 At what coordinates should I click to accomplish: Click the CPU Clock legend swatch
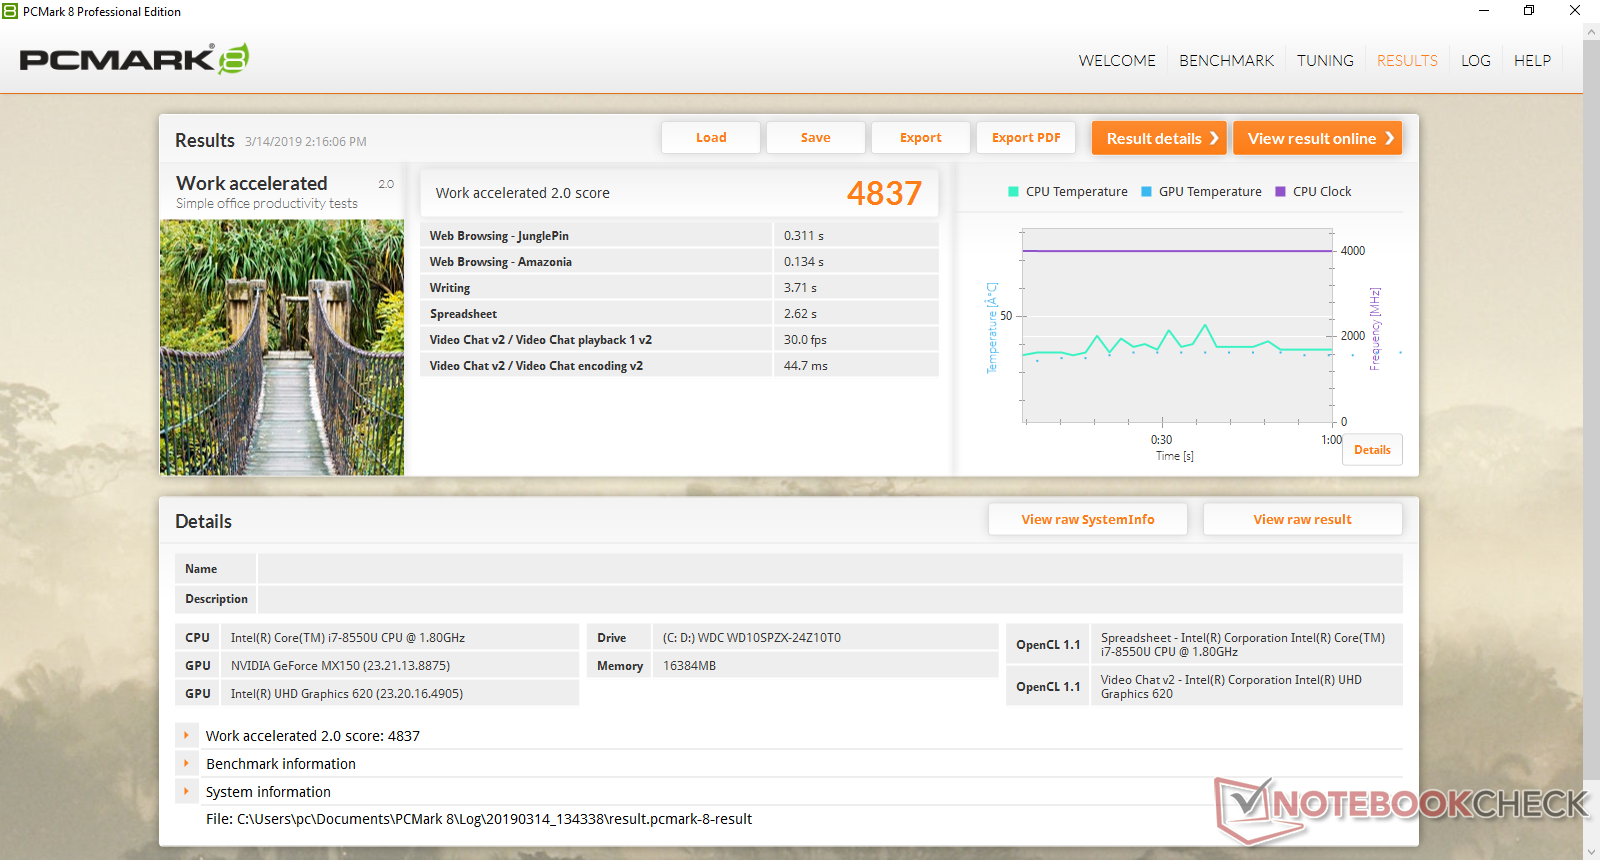(x=1280, y=192)
